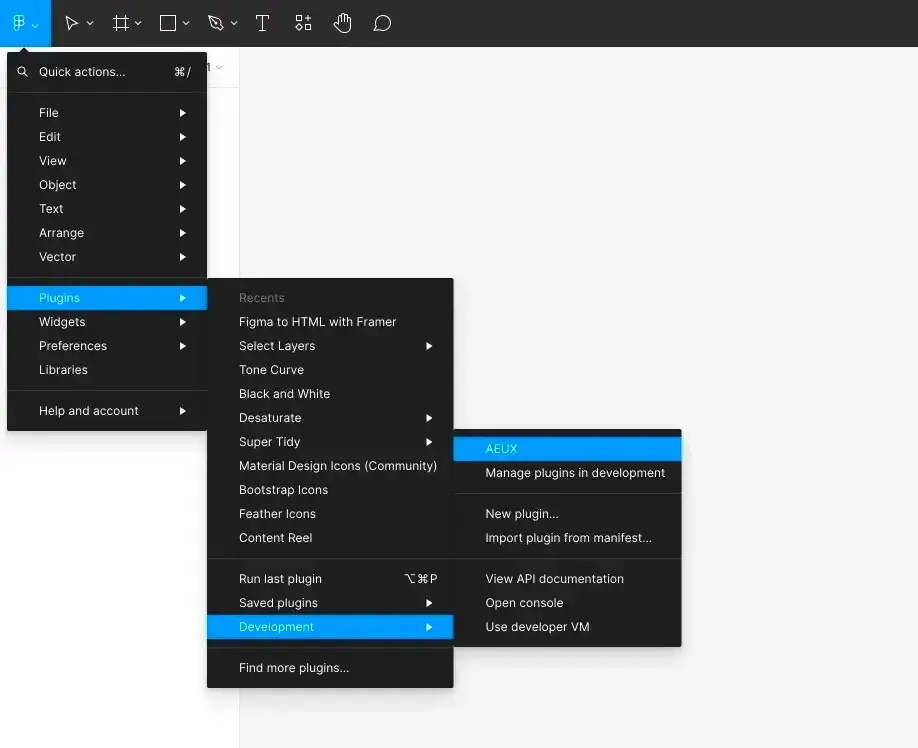Run the Feather Icons plugin
Screen dimensions: 918x748
tap(330, 514)
